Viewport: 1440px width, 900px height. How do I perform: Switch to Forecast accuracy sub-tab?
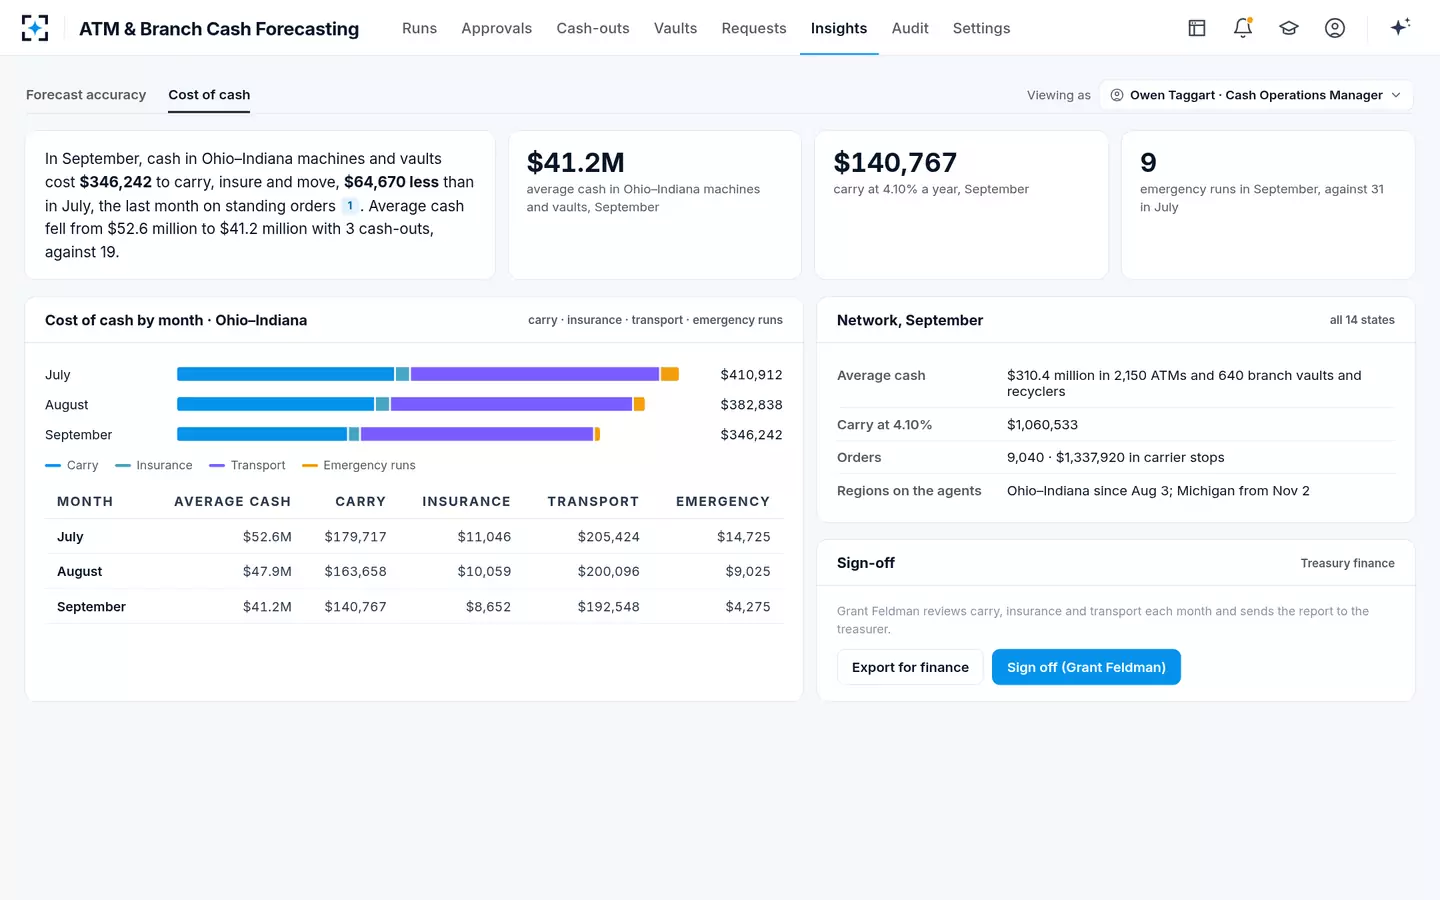(86, 95)
